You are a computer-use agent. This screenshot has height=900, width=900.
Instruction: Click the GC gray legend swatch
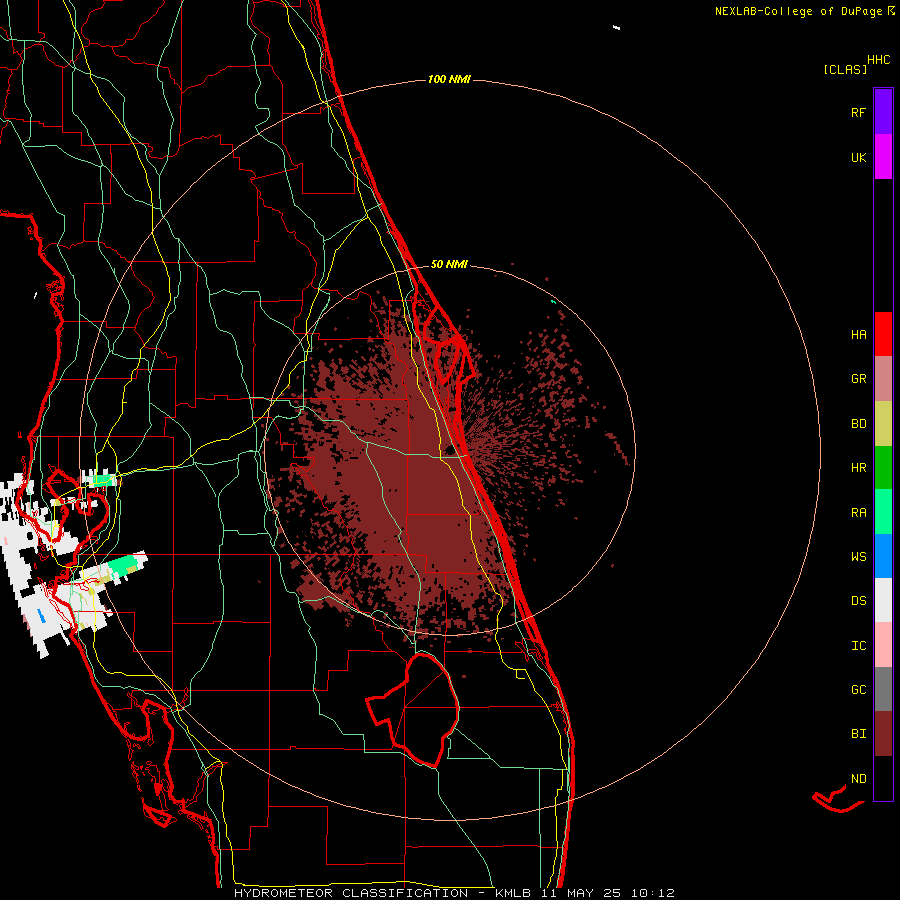pyautogui.click(x=883, y=689)
